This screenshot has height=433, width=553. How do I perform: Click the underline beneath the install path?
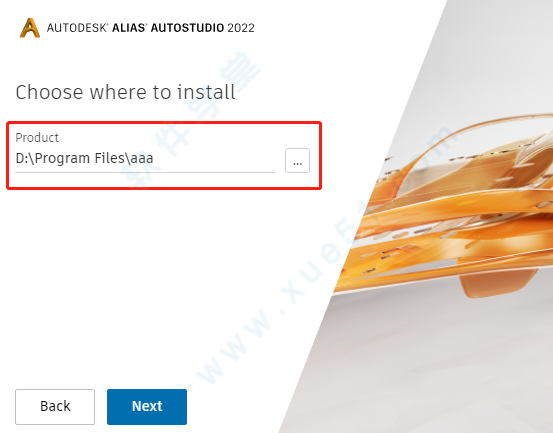(x=145, y=172)
